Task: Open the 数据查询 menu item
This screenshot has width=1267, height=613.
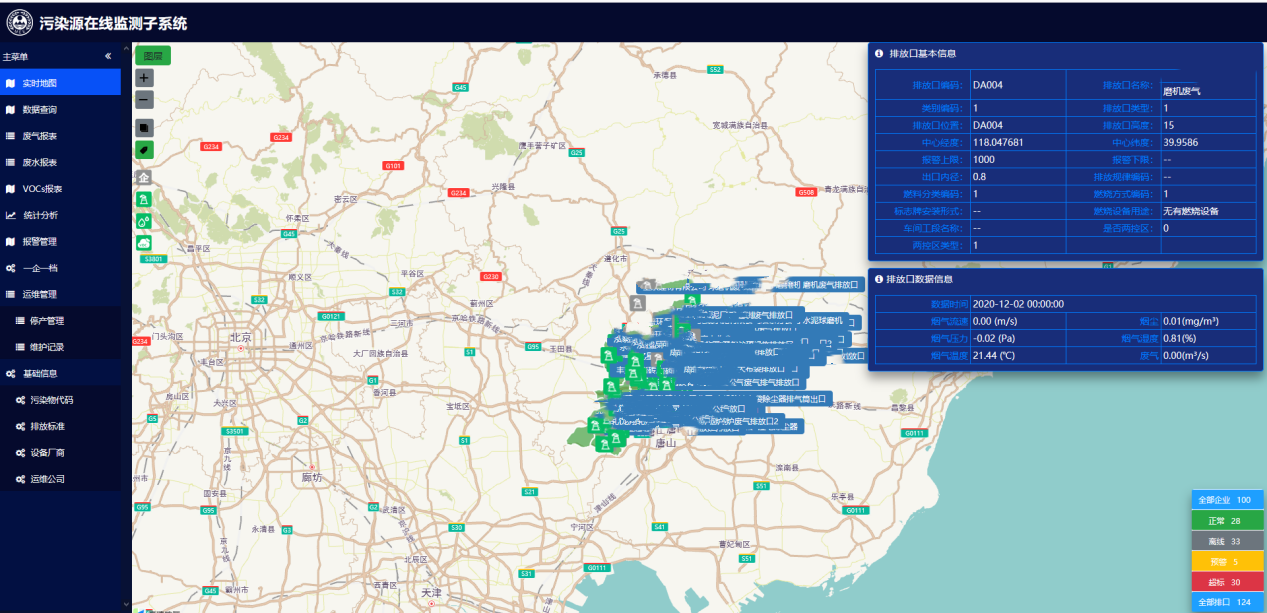Action: pyautogui.click(x=60, y=110)
